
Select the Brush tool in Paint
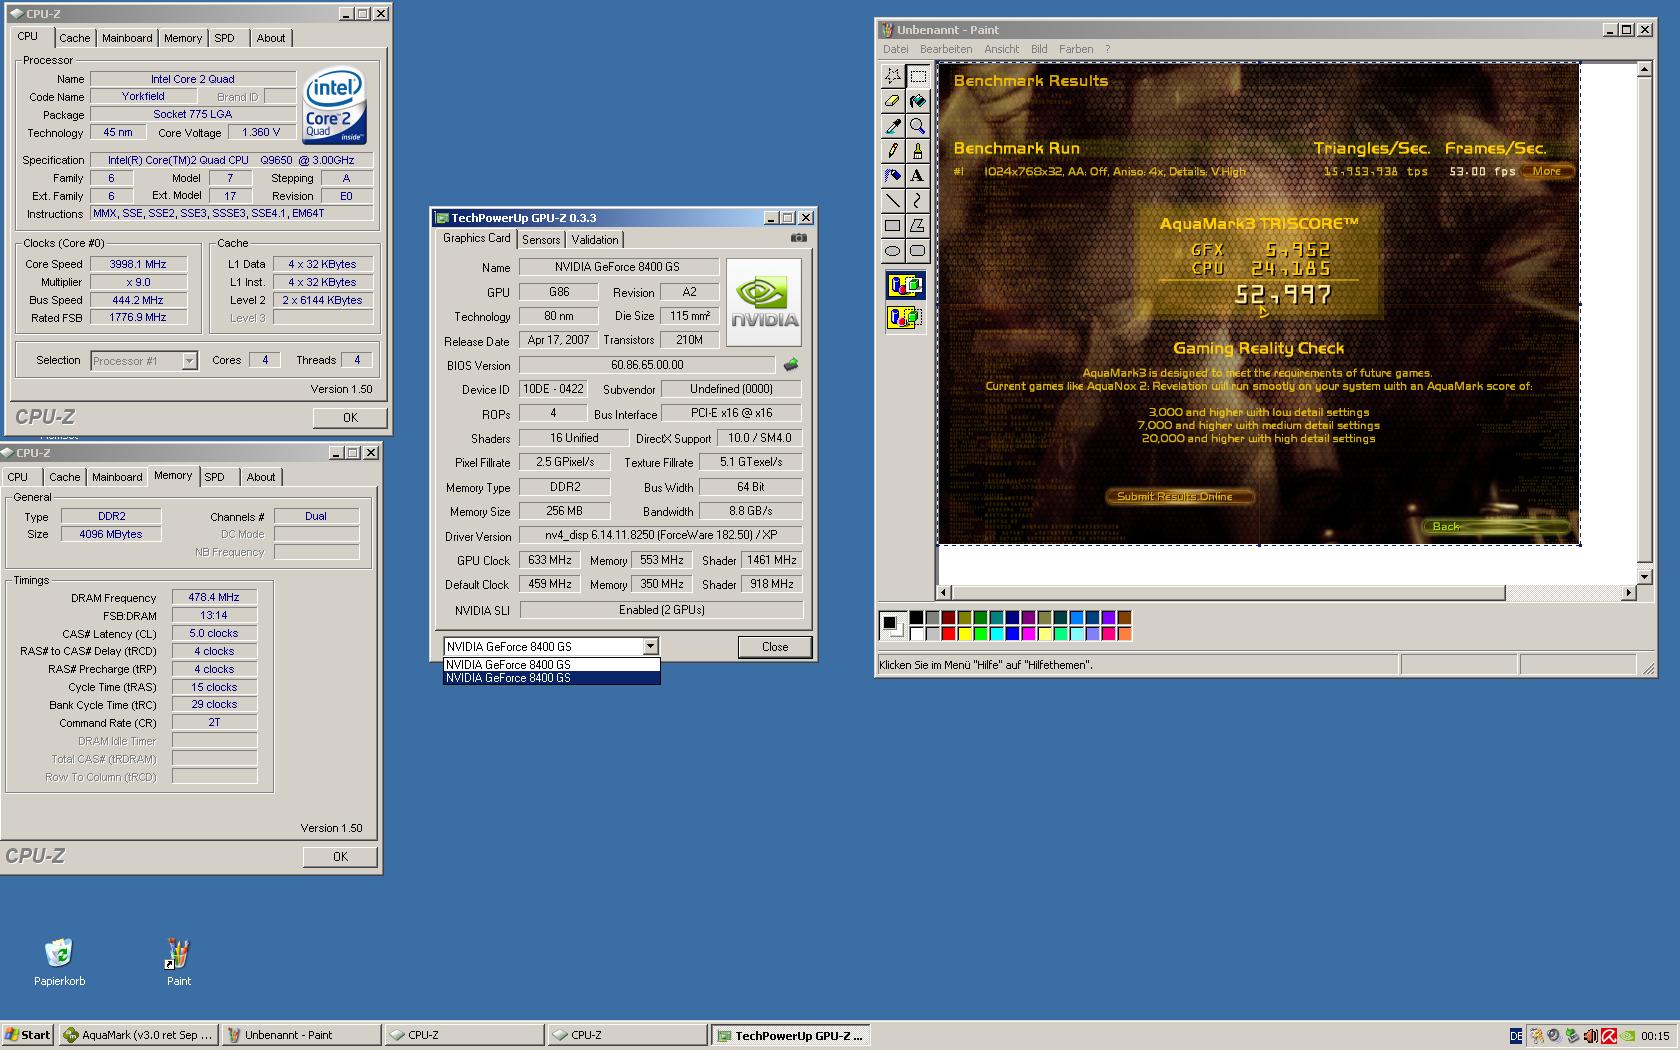pos(918,151)
